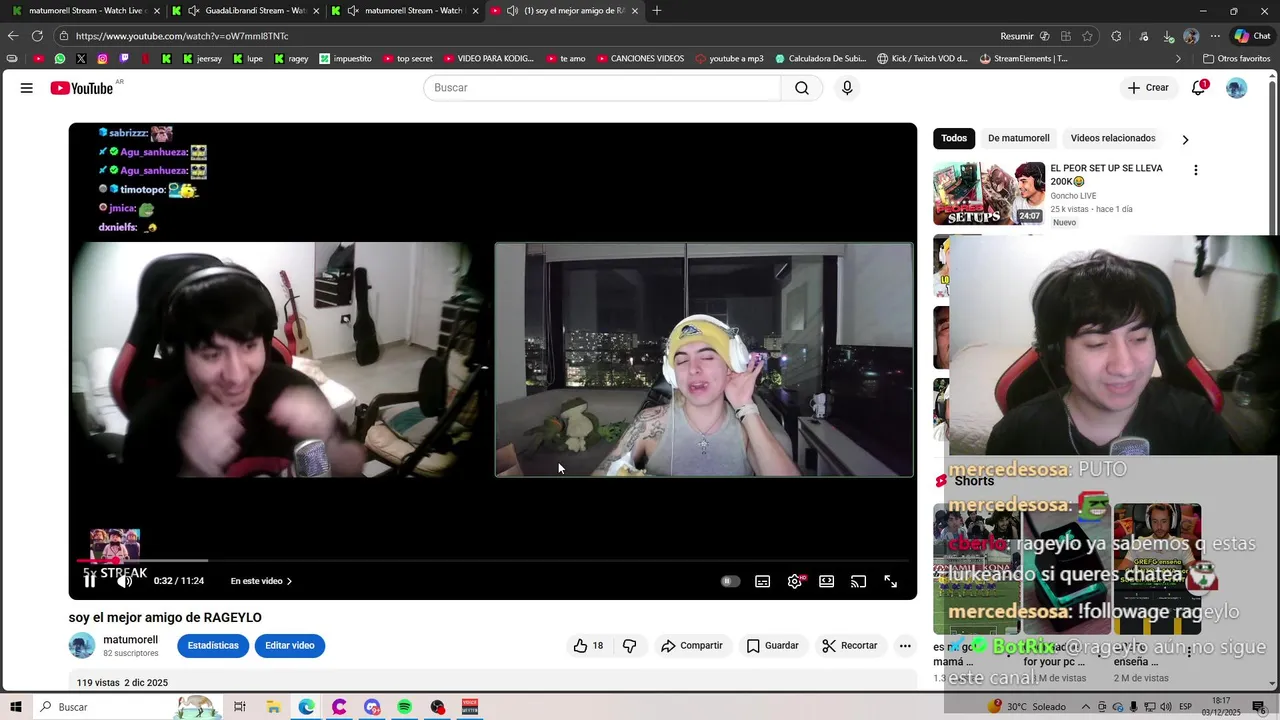Switch the player to theater mode
Image resolution: width=1280 pixels, height=720 pixels.
pyautogui.click(x=827, y=581)
